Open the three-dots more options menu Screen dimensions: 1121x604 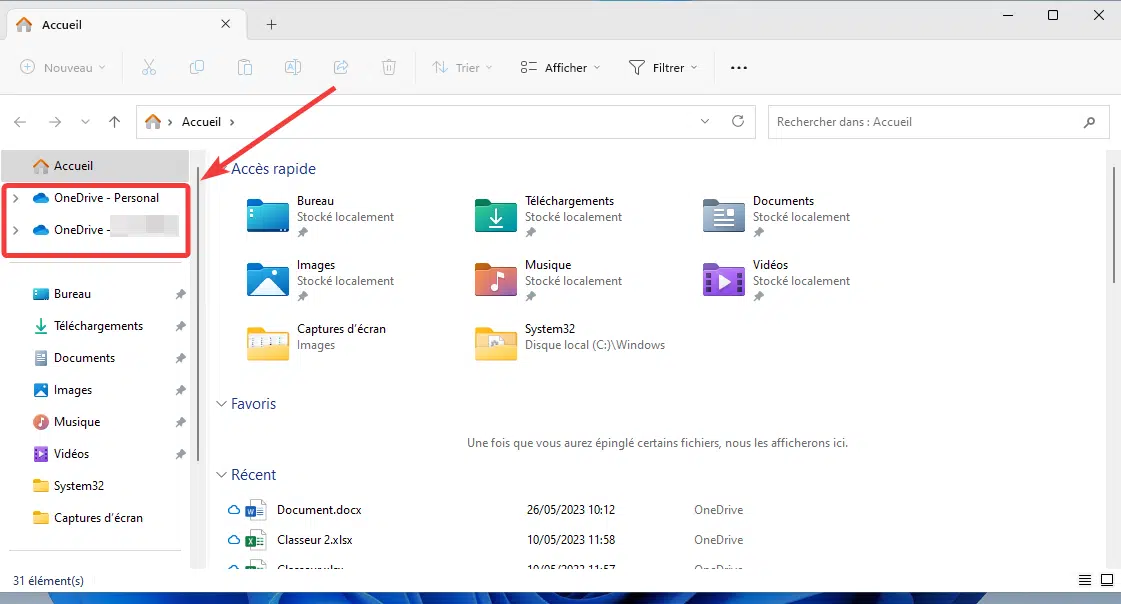tap(739, 67)
